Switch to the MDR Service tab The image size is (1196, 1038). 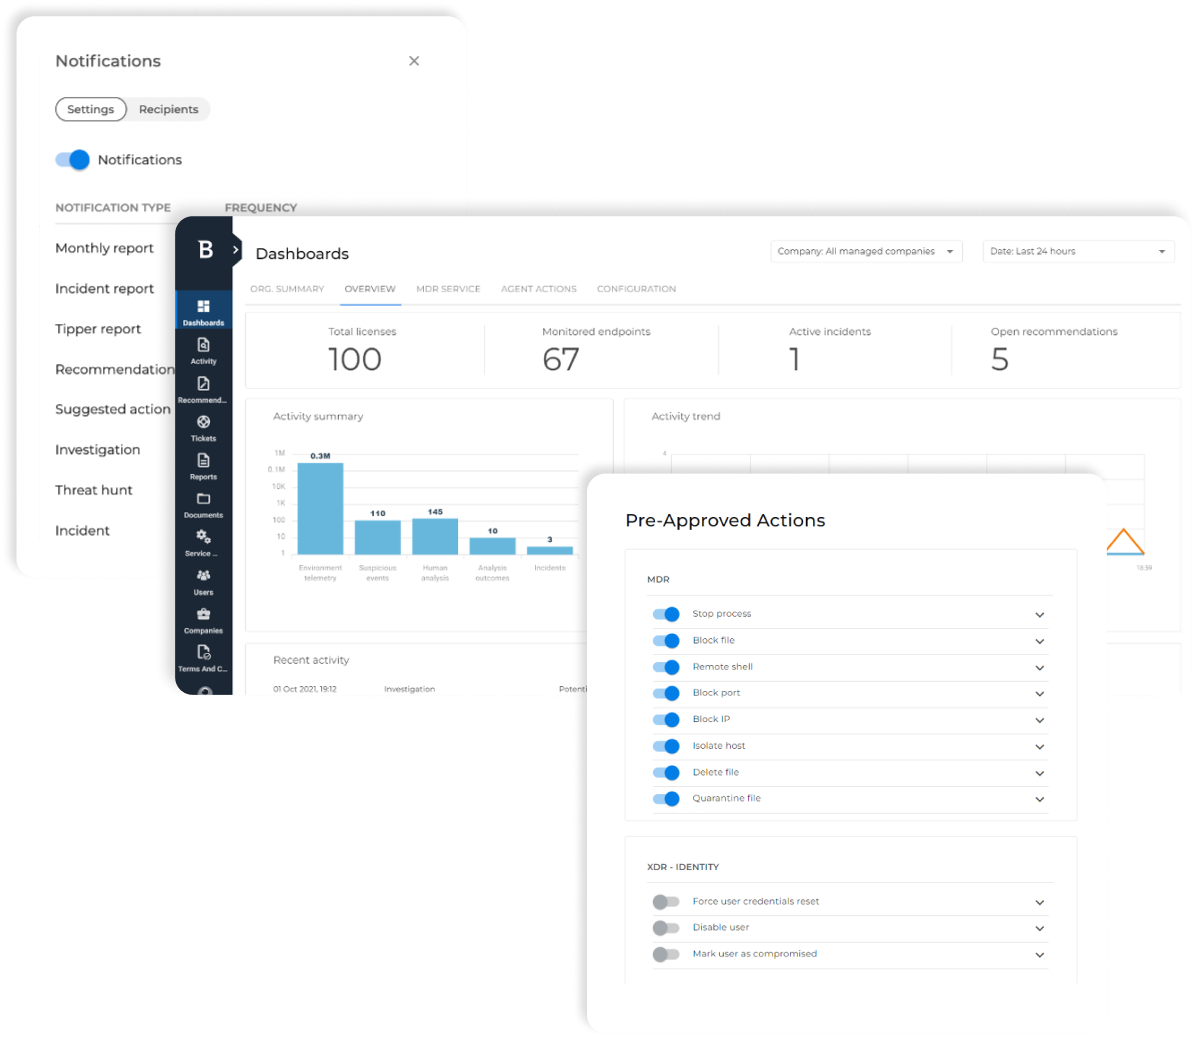point(448,289)
